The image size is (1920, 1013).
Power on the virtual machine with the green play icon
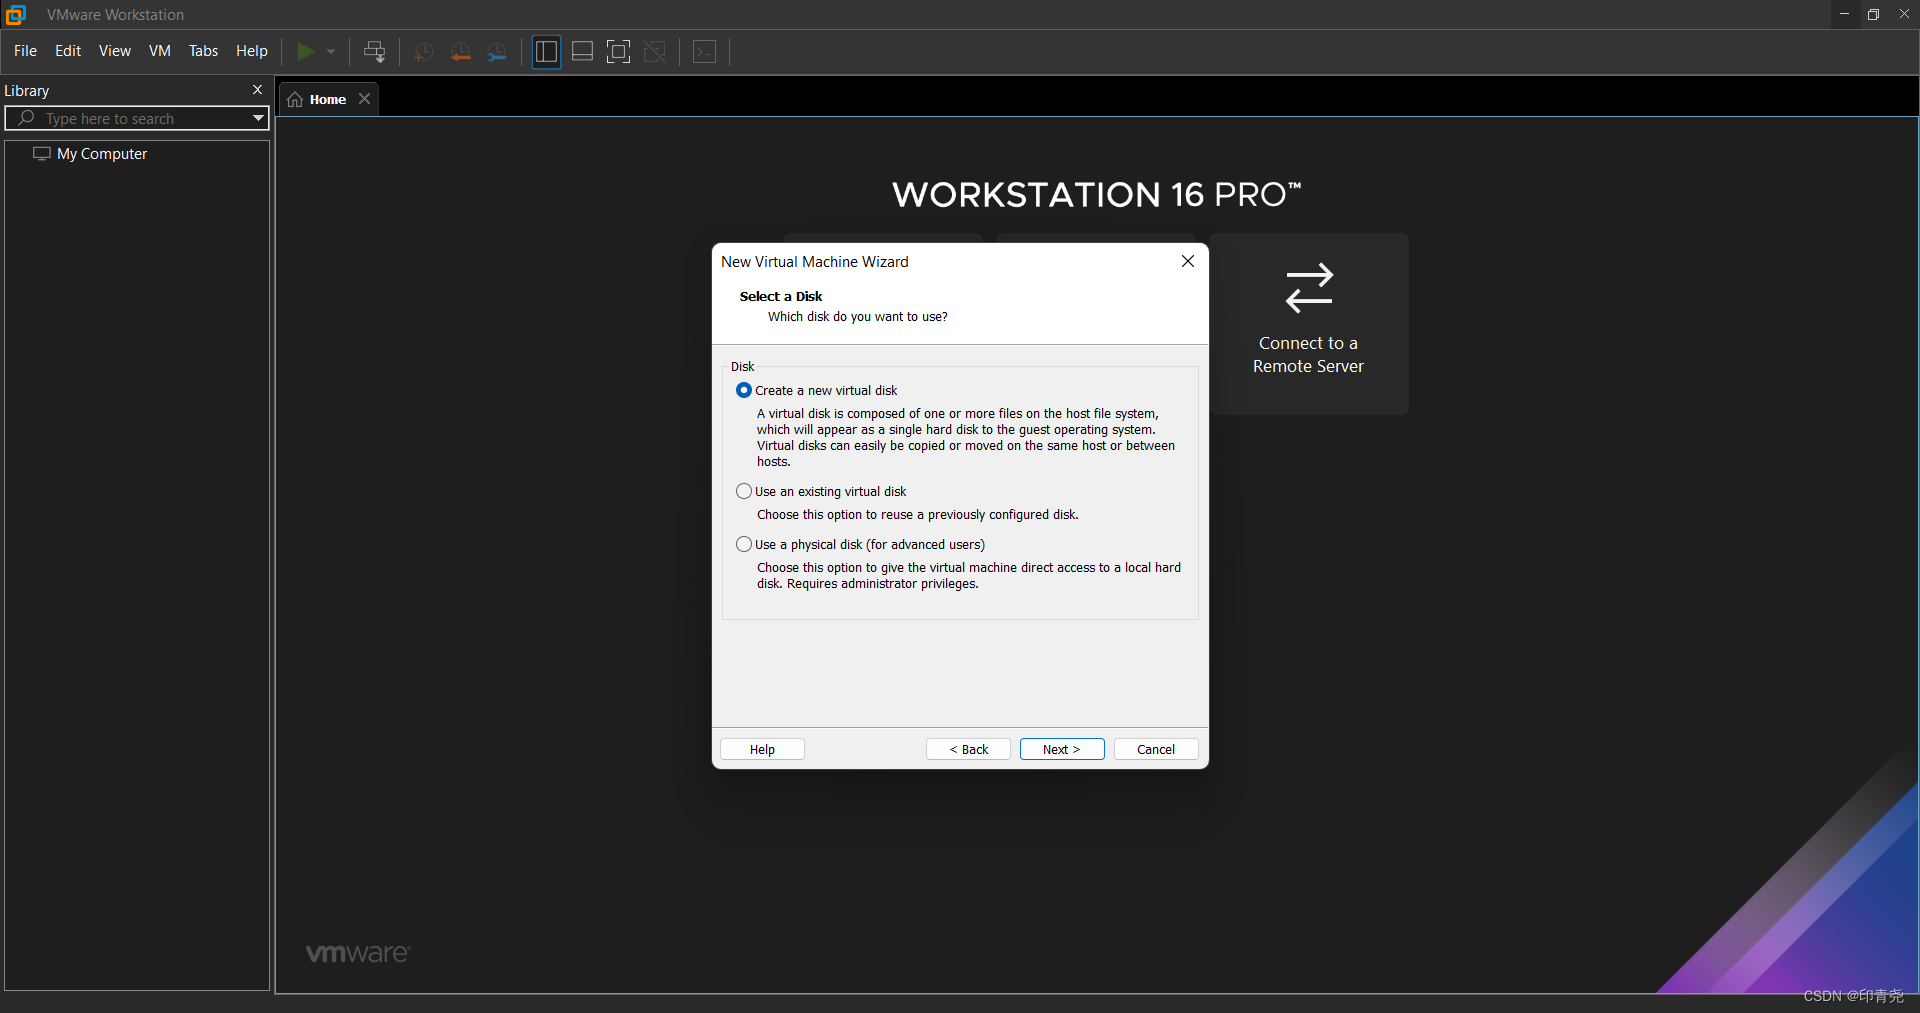306,51
